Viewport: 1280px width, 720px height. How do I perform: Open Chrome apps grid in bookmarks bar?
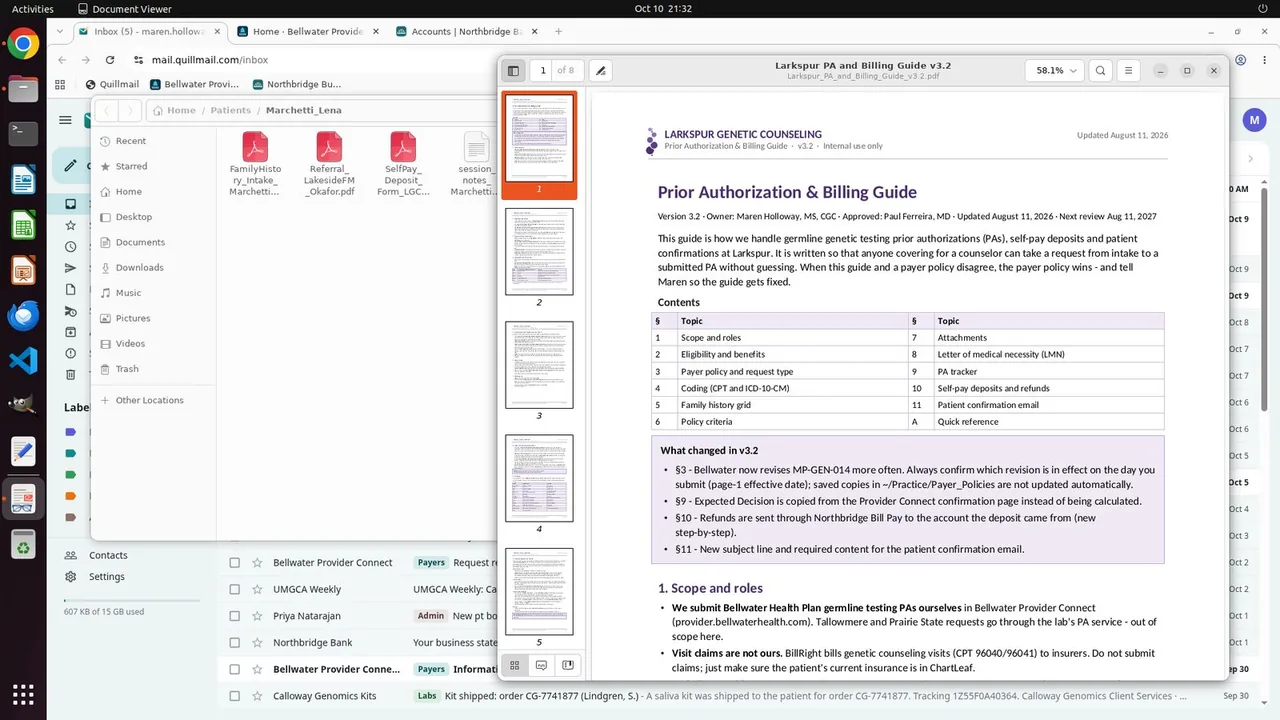[61, 85]
